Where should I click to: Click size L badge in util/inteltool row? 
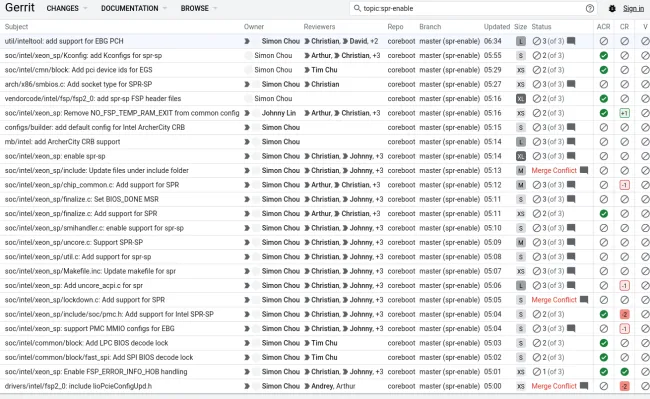(x=521, y=41)
